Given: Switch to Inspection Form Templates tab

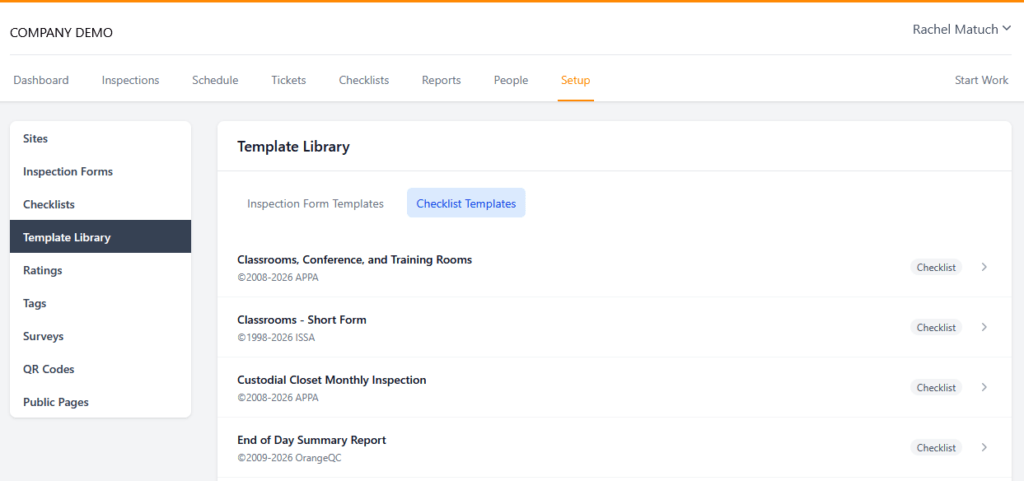Looking at the screenshot, I should coord(315,203).
